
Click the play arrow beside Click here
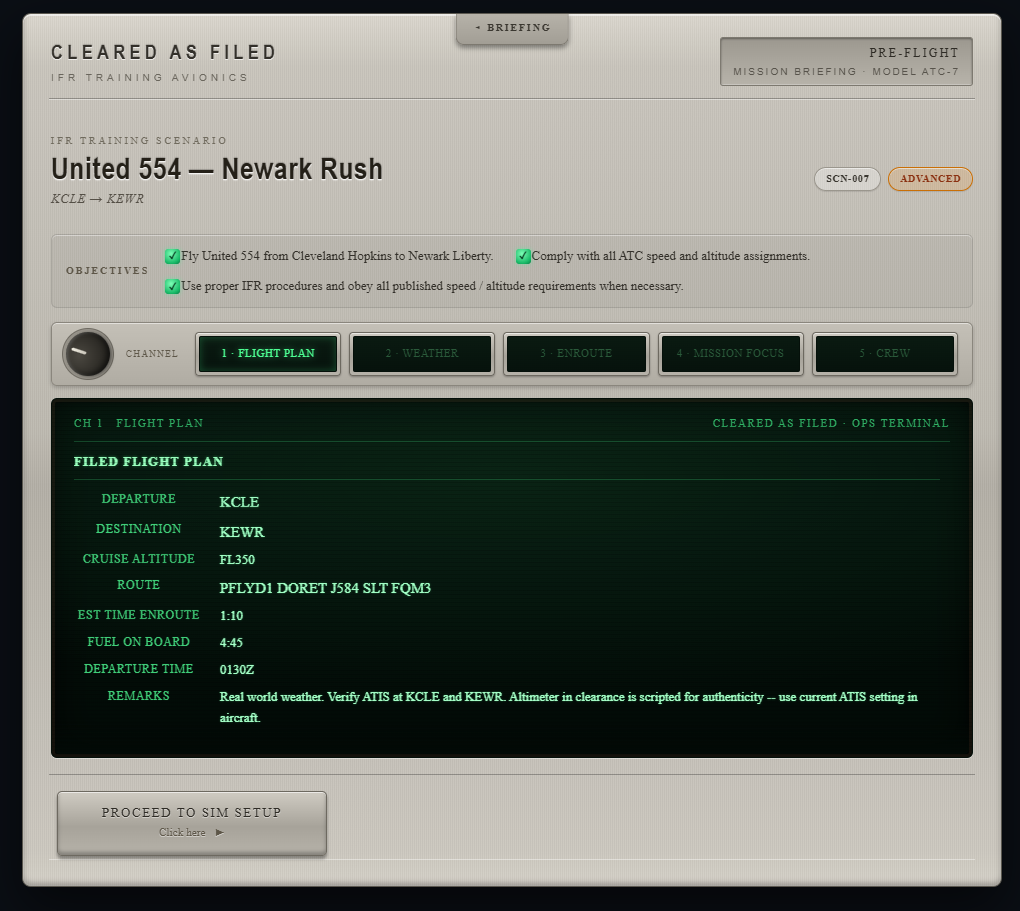220,832
